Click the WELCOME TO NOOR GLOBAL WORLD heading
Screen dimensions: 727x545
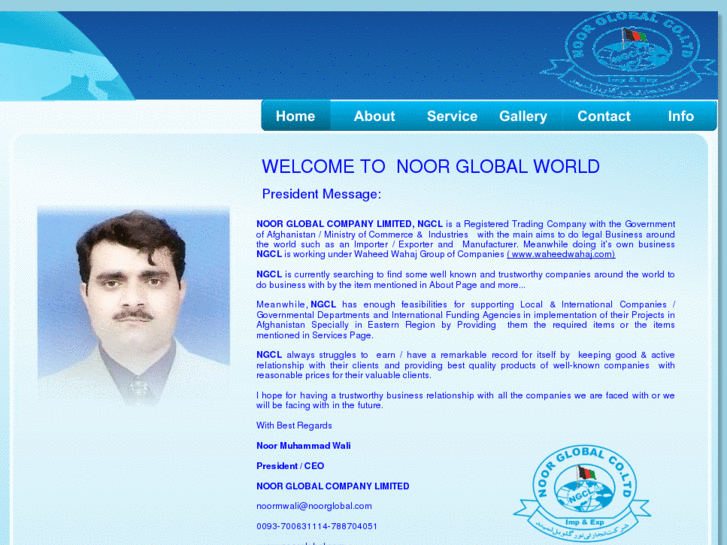pyautogui.click(x=431, y=167)
